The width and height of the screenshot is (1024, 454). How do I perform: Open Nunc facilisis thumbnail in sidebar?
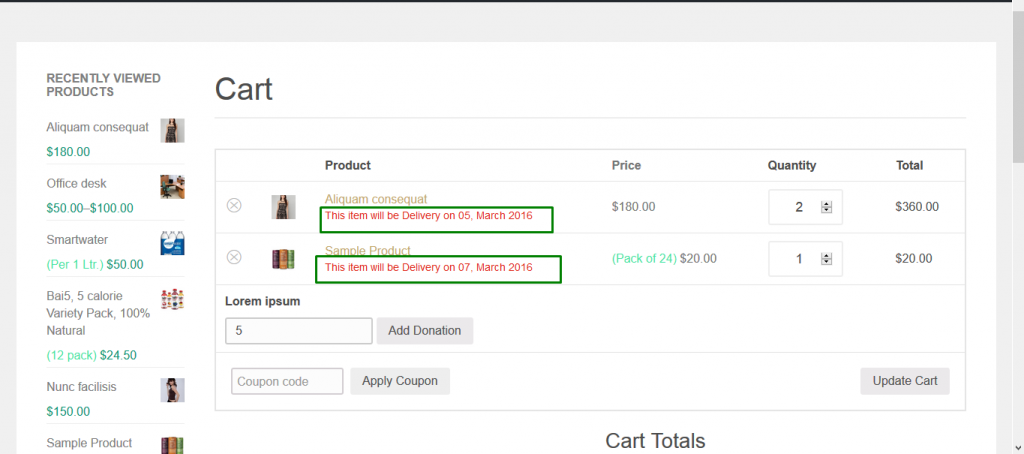click(x=172, y=390)
